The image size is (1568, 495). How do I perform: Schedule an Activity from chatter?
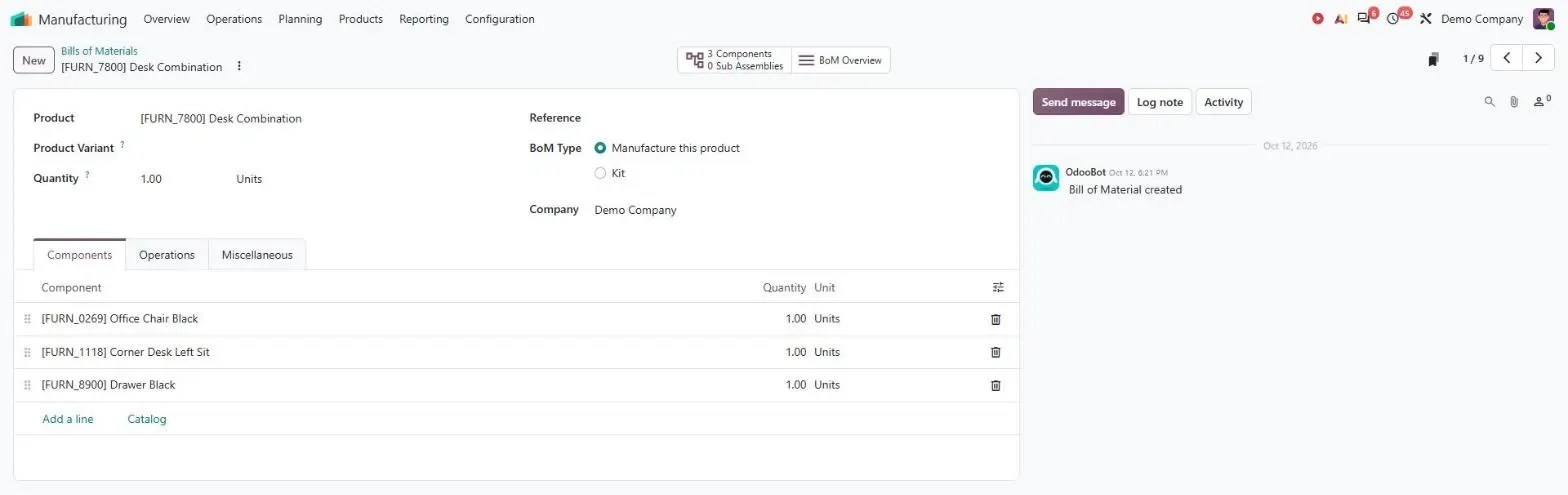(1223, 102)
